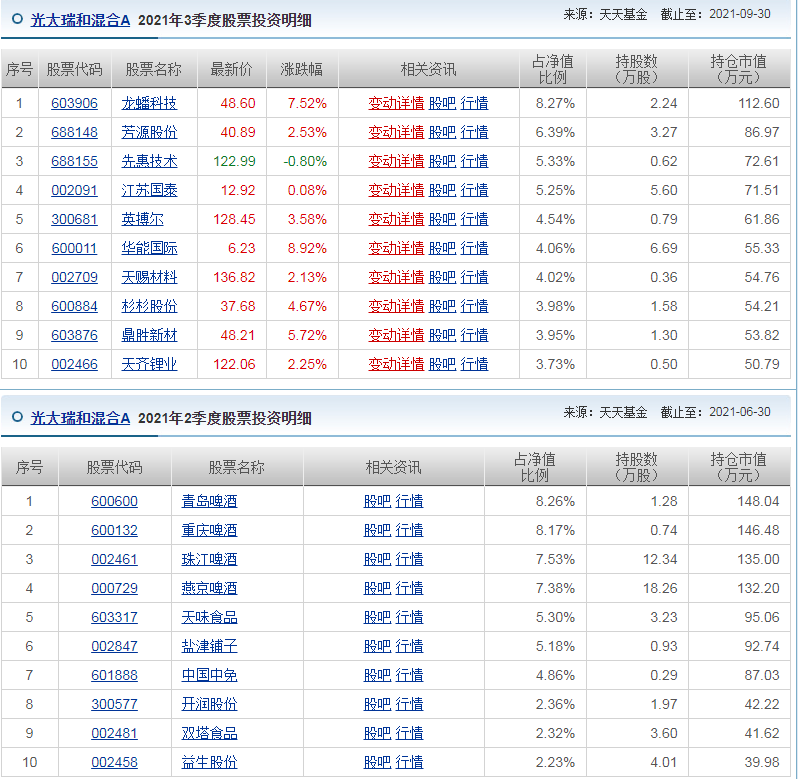Image resolution: width=798 pixels, height=779 pixels.
Task: Open stock code 601888 link
Action: (115, 675)
